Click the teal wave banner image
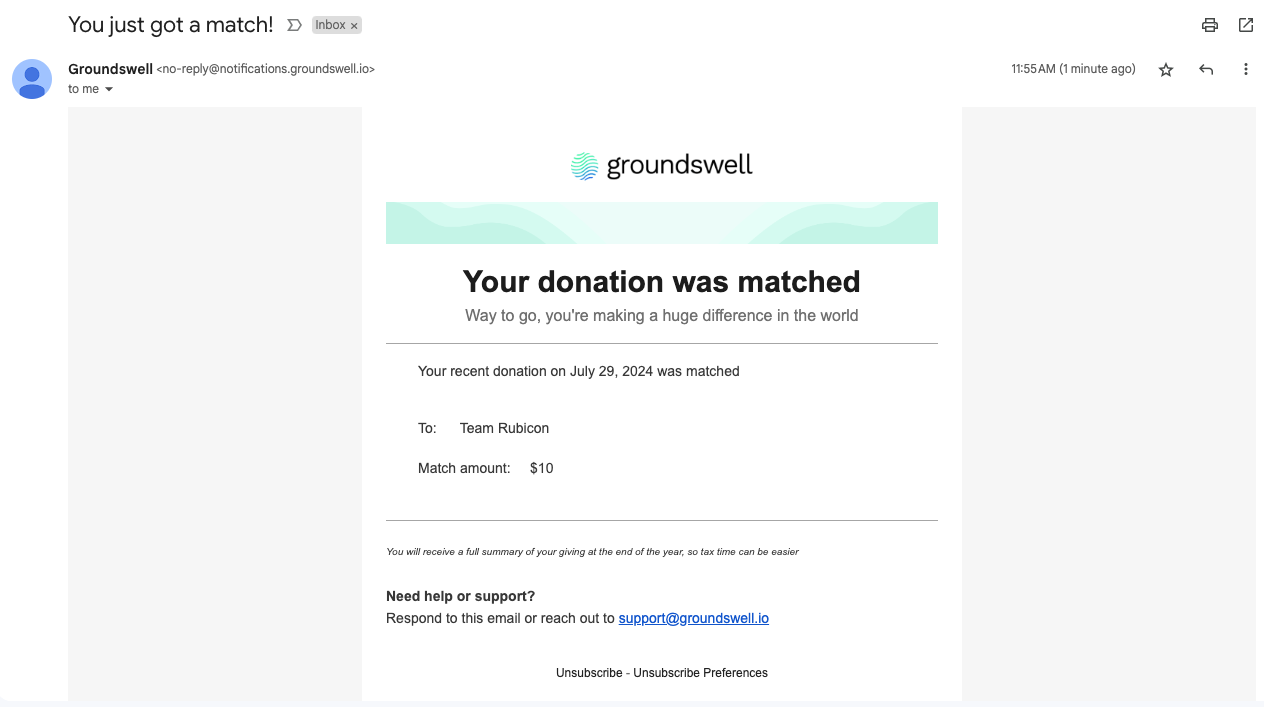The image size is (1264, 707). (662, 223)
